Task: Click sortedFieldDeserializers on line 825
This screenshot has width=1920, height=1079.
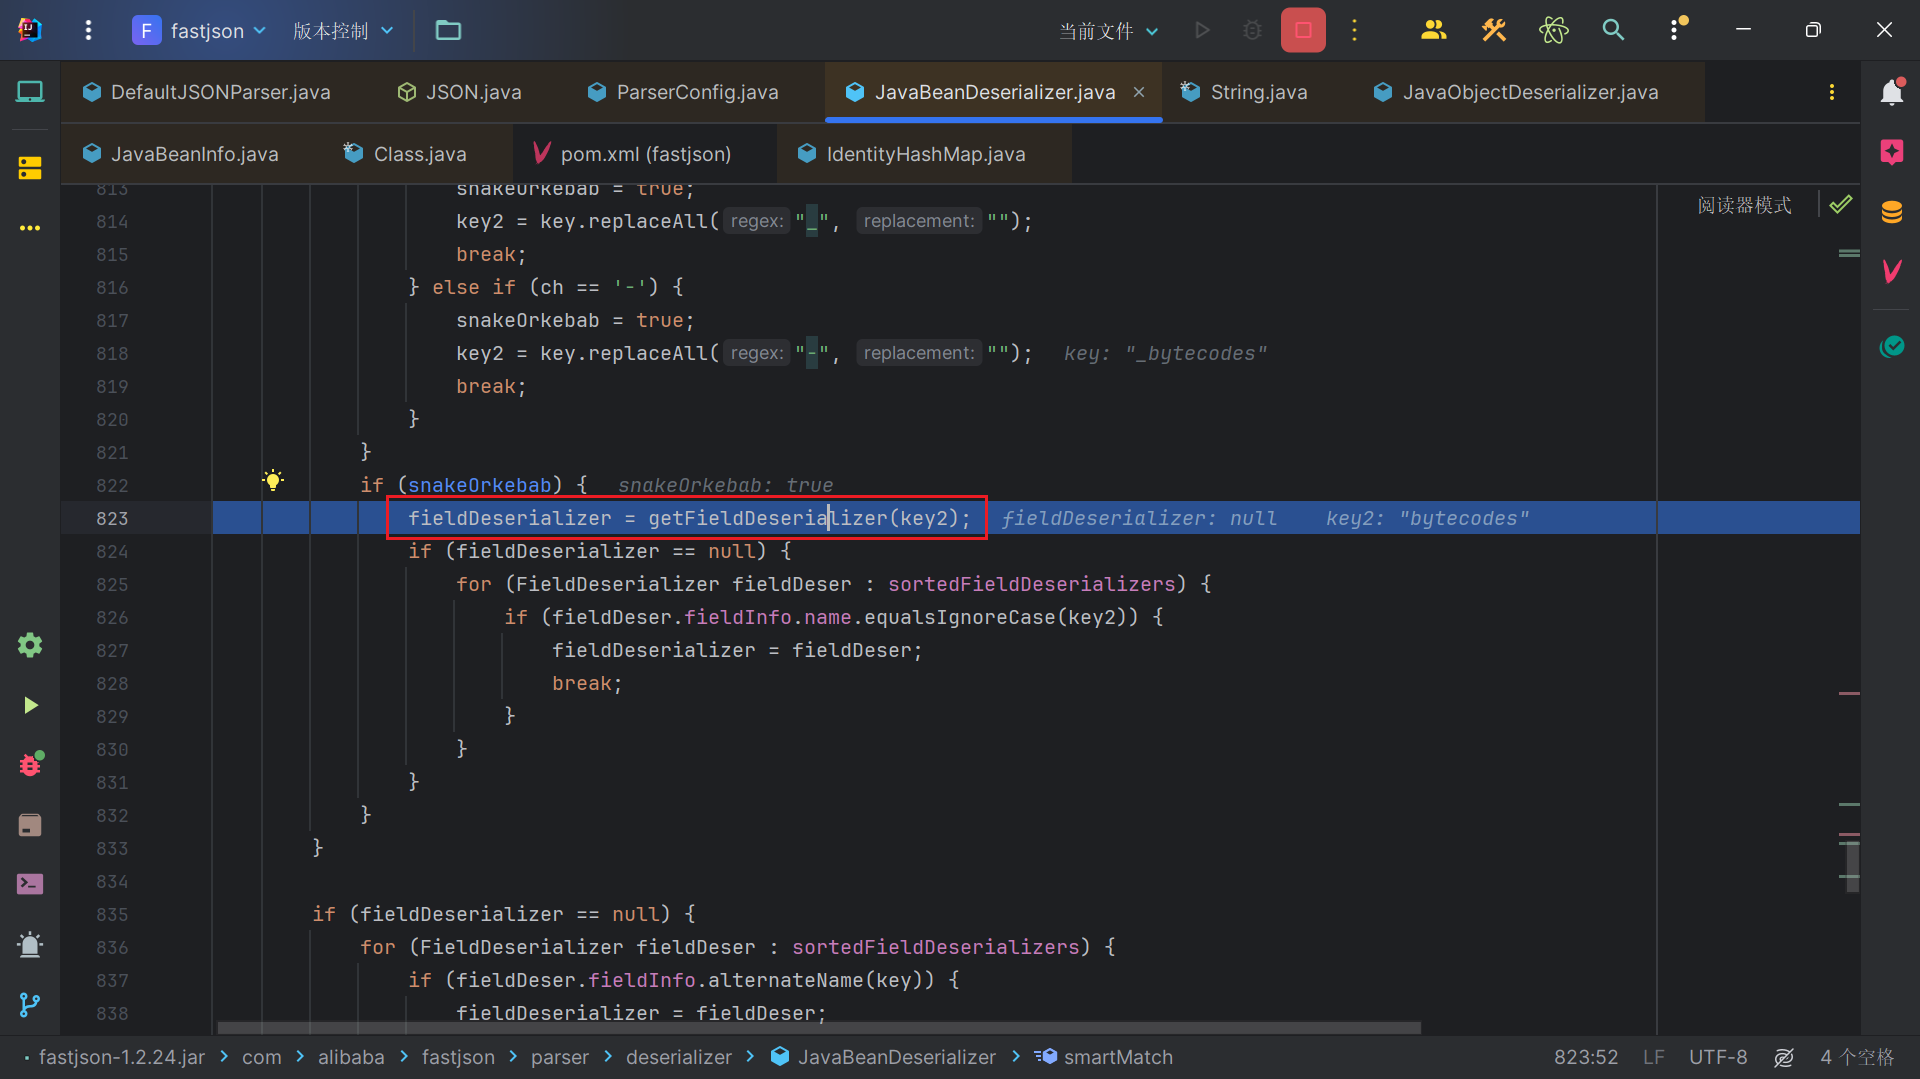Action: click(x=1031, y=584)
